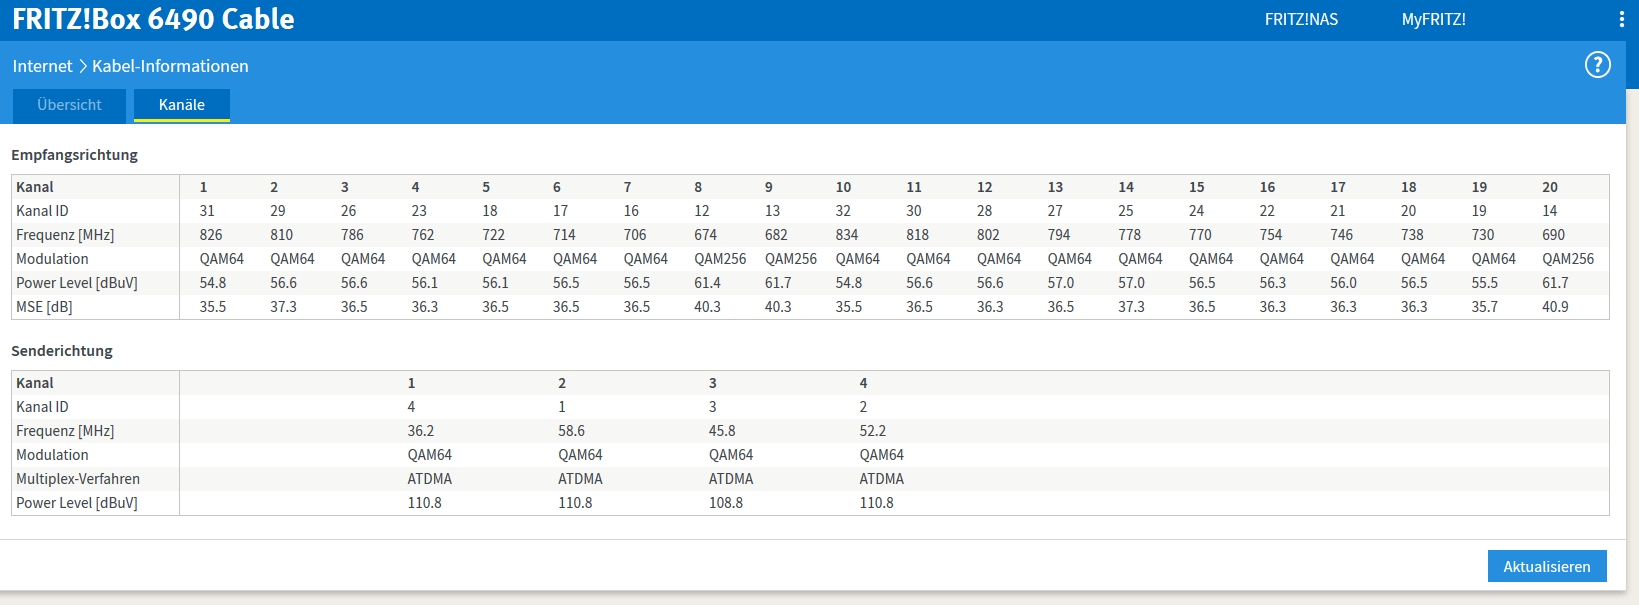The width and height of the screenshot is (1639, 605).
Task: Click upstream Power Level value 108.8
Action: point(726,503)
